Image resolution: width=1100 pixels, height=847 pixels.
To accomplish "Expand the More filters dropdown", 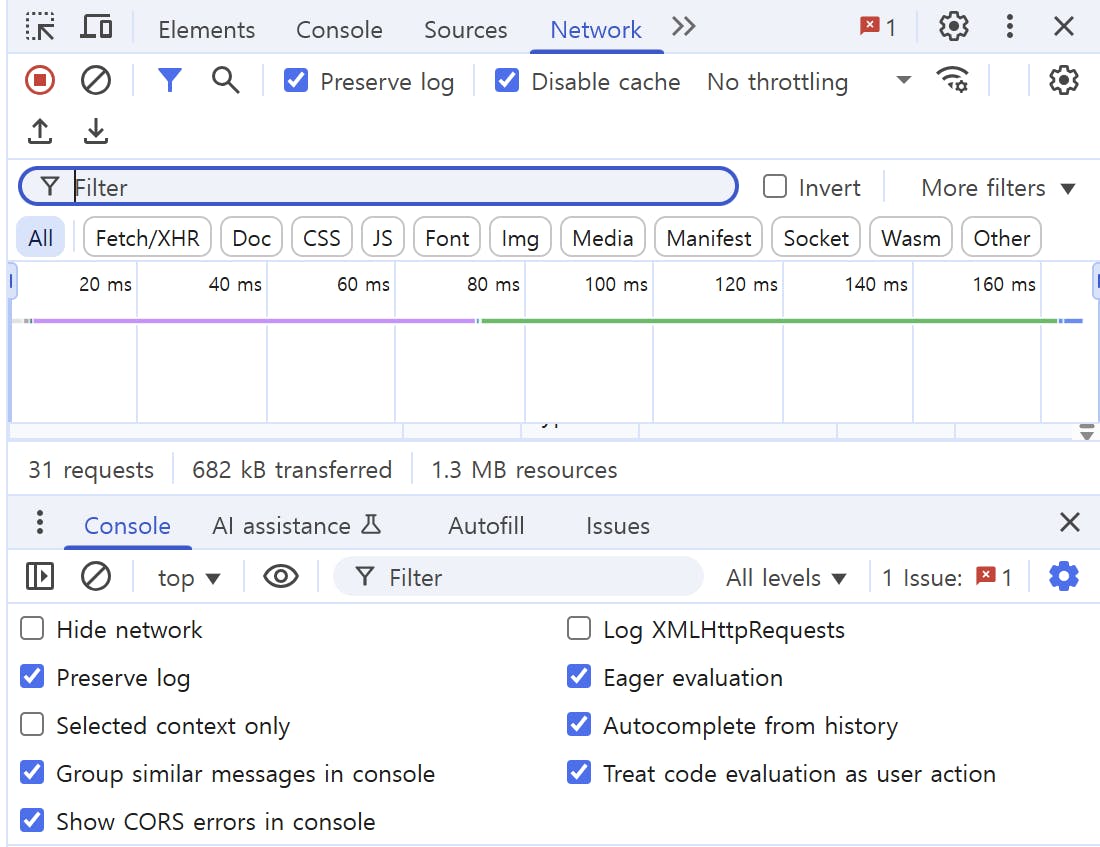I will [x=997, y=188].
